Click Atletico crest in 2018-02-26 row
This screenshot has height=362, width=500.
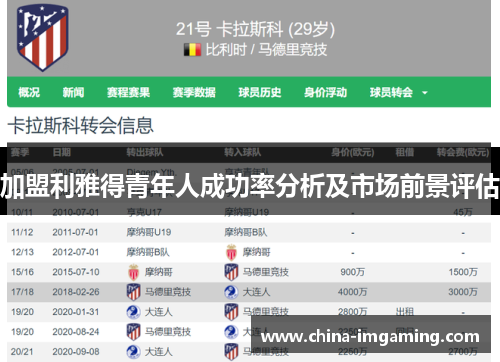133,292
